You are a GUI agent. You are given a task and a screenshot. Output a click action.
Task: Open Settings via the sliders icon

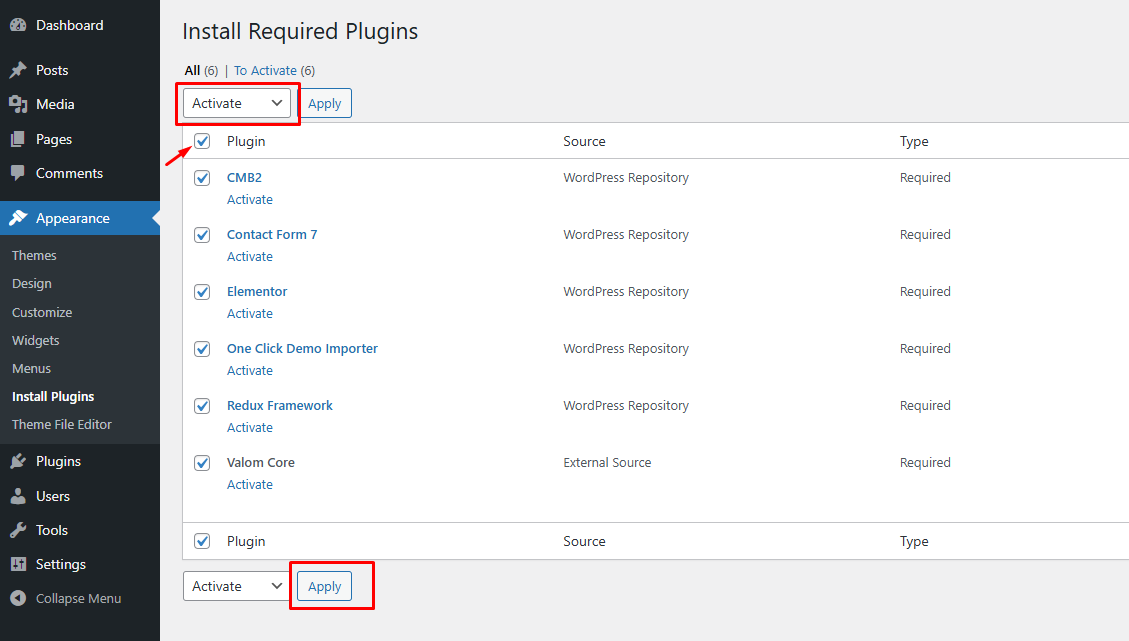click(x=18, y=564)
